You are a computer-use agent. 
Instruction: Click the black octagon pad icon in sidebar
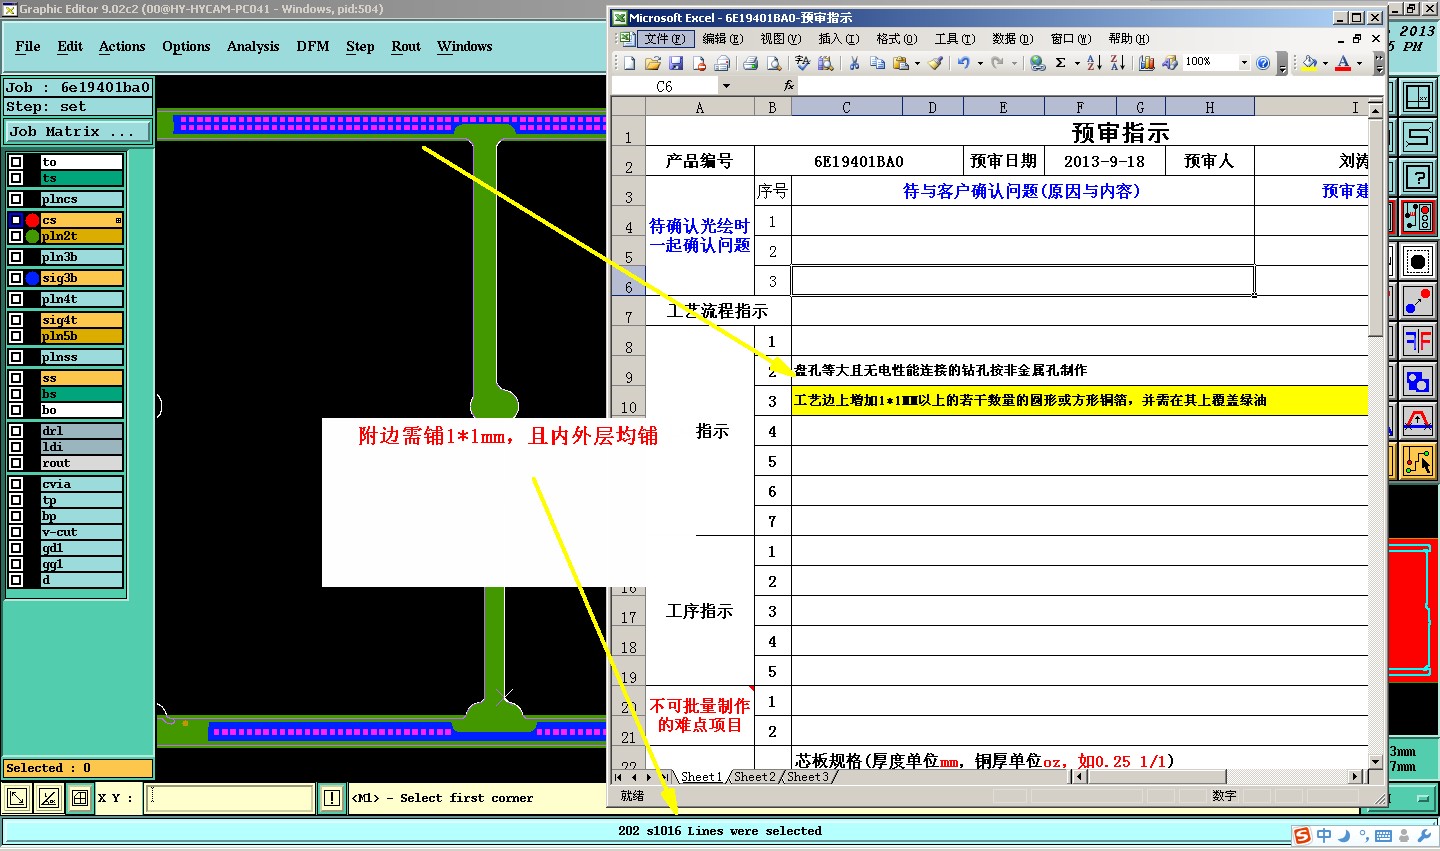1418,262
